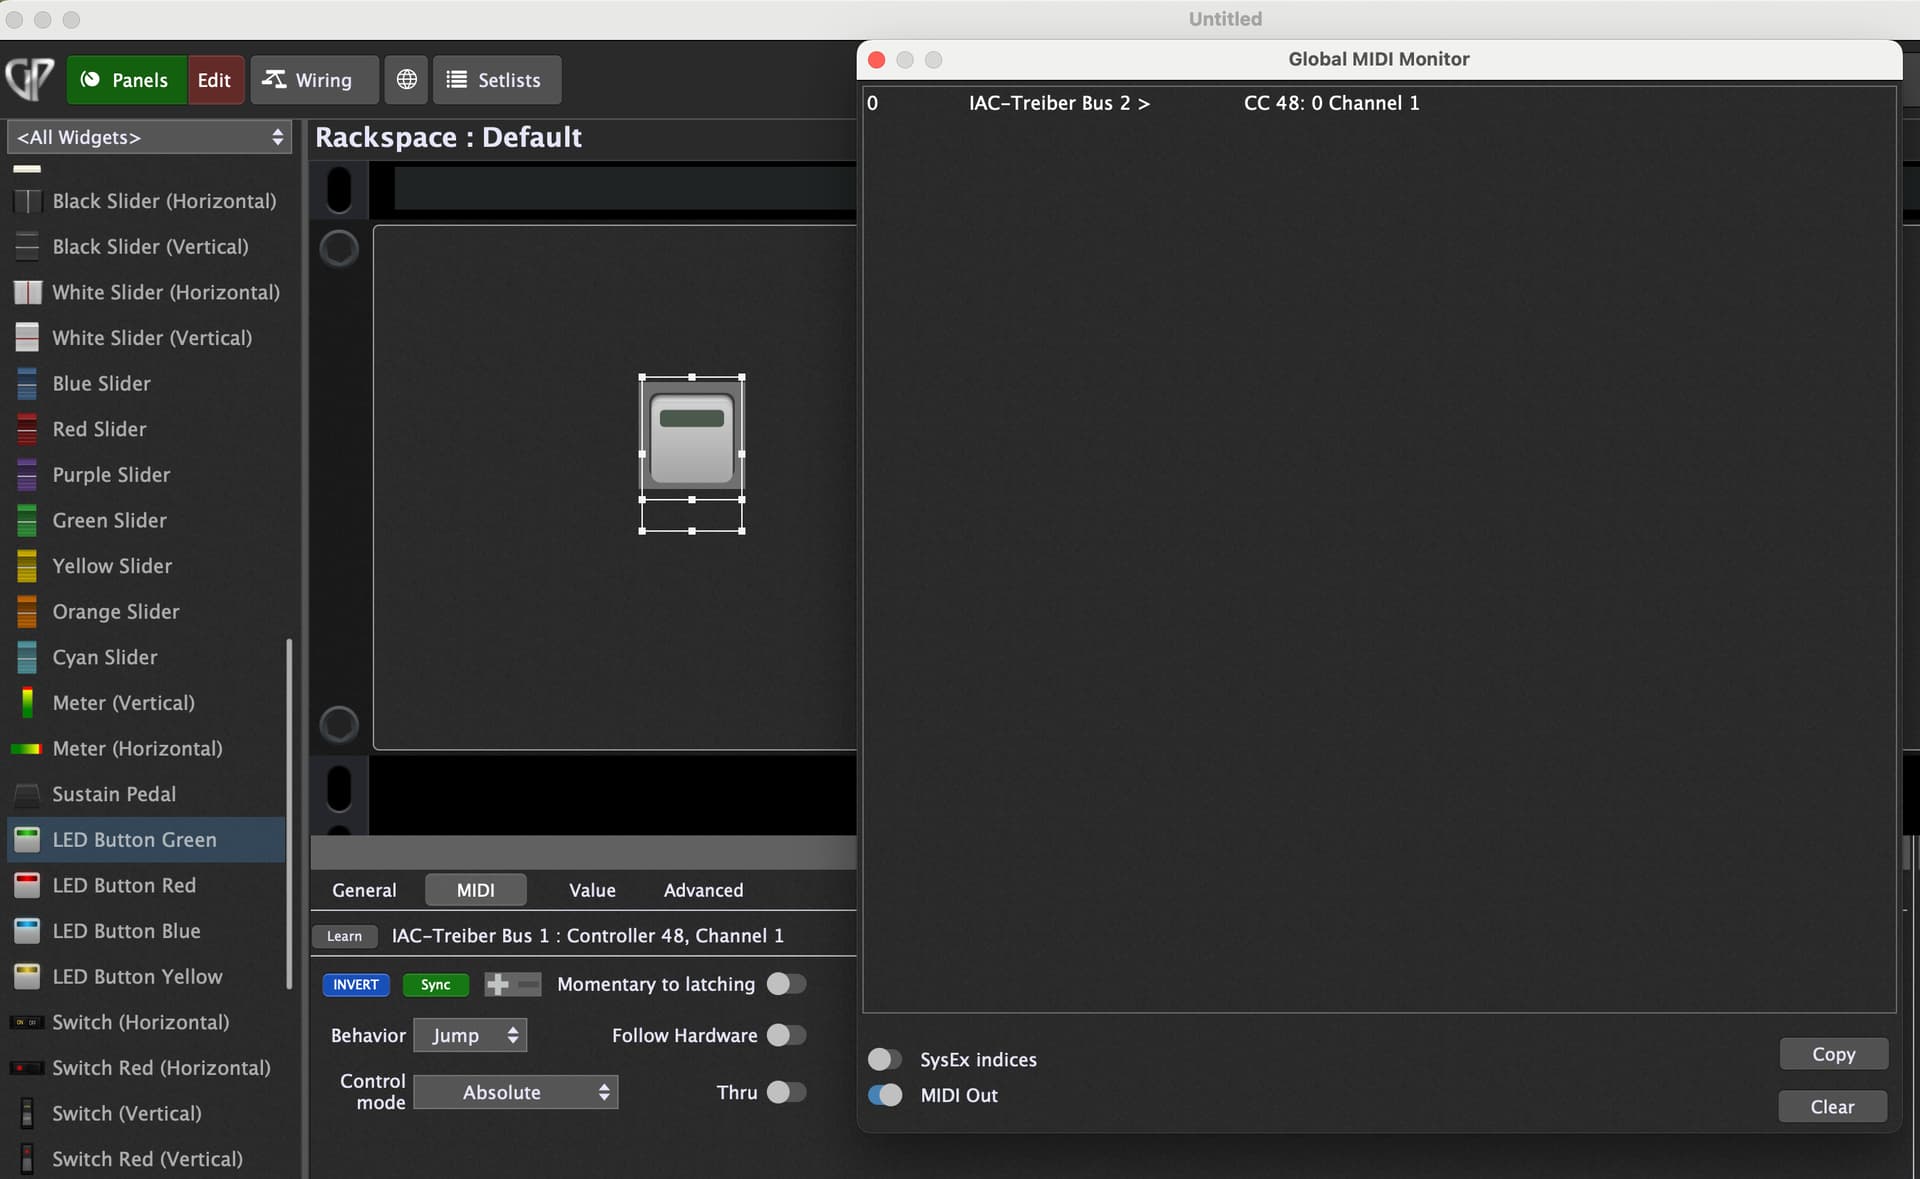Screen dimensions: 1920x1179
Task: Pick the Blue Slider widget icon
Action: pyautogui.click(x=27, y=383)
